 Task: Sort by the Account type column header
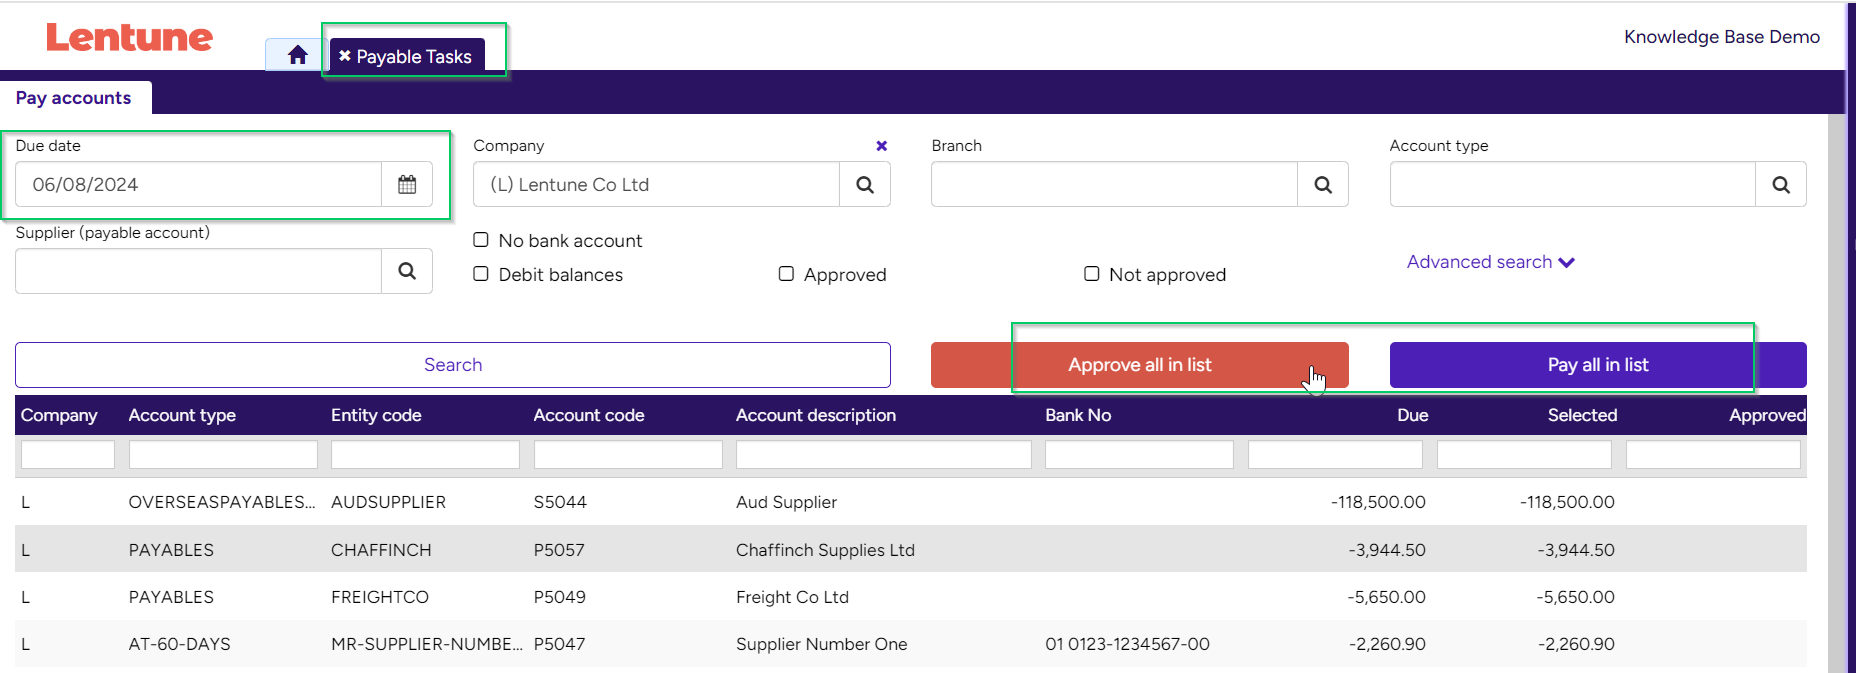pyautogui.click(x=182, y=415)
